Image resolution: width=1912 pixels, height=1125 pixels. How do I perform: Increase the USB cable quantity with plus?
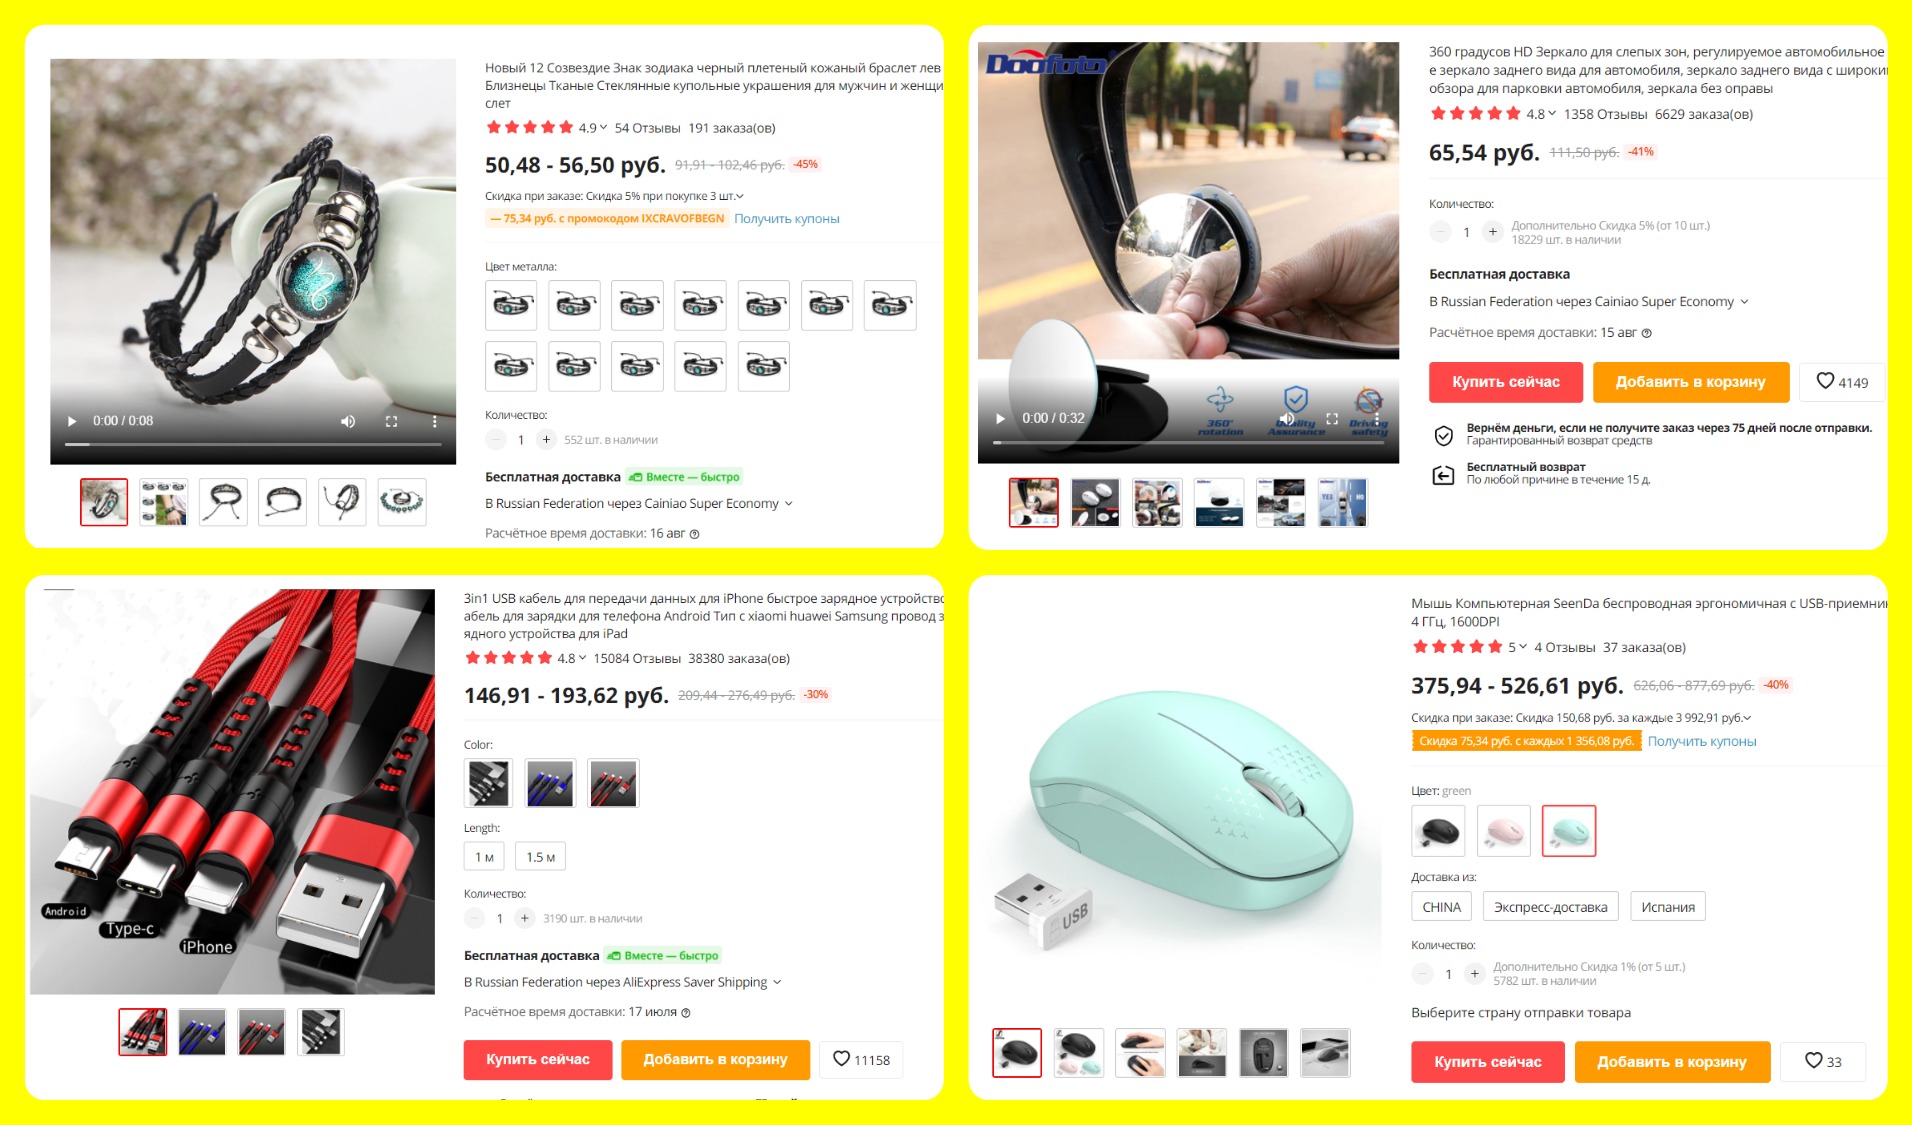[524, 918]
